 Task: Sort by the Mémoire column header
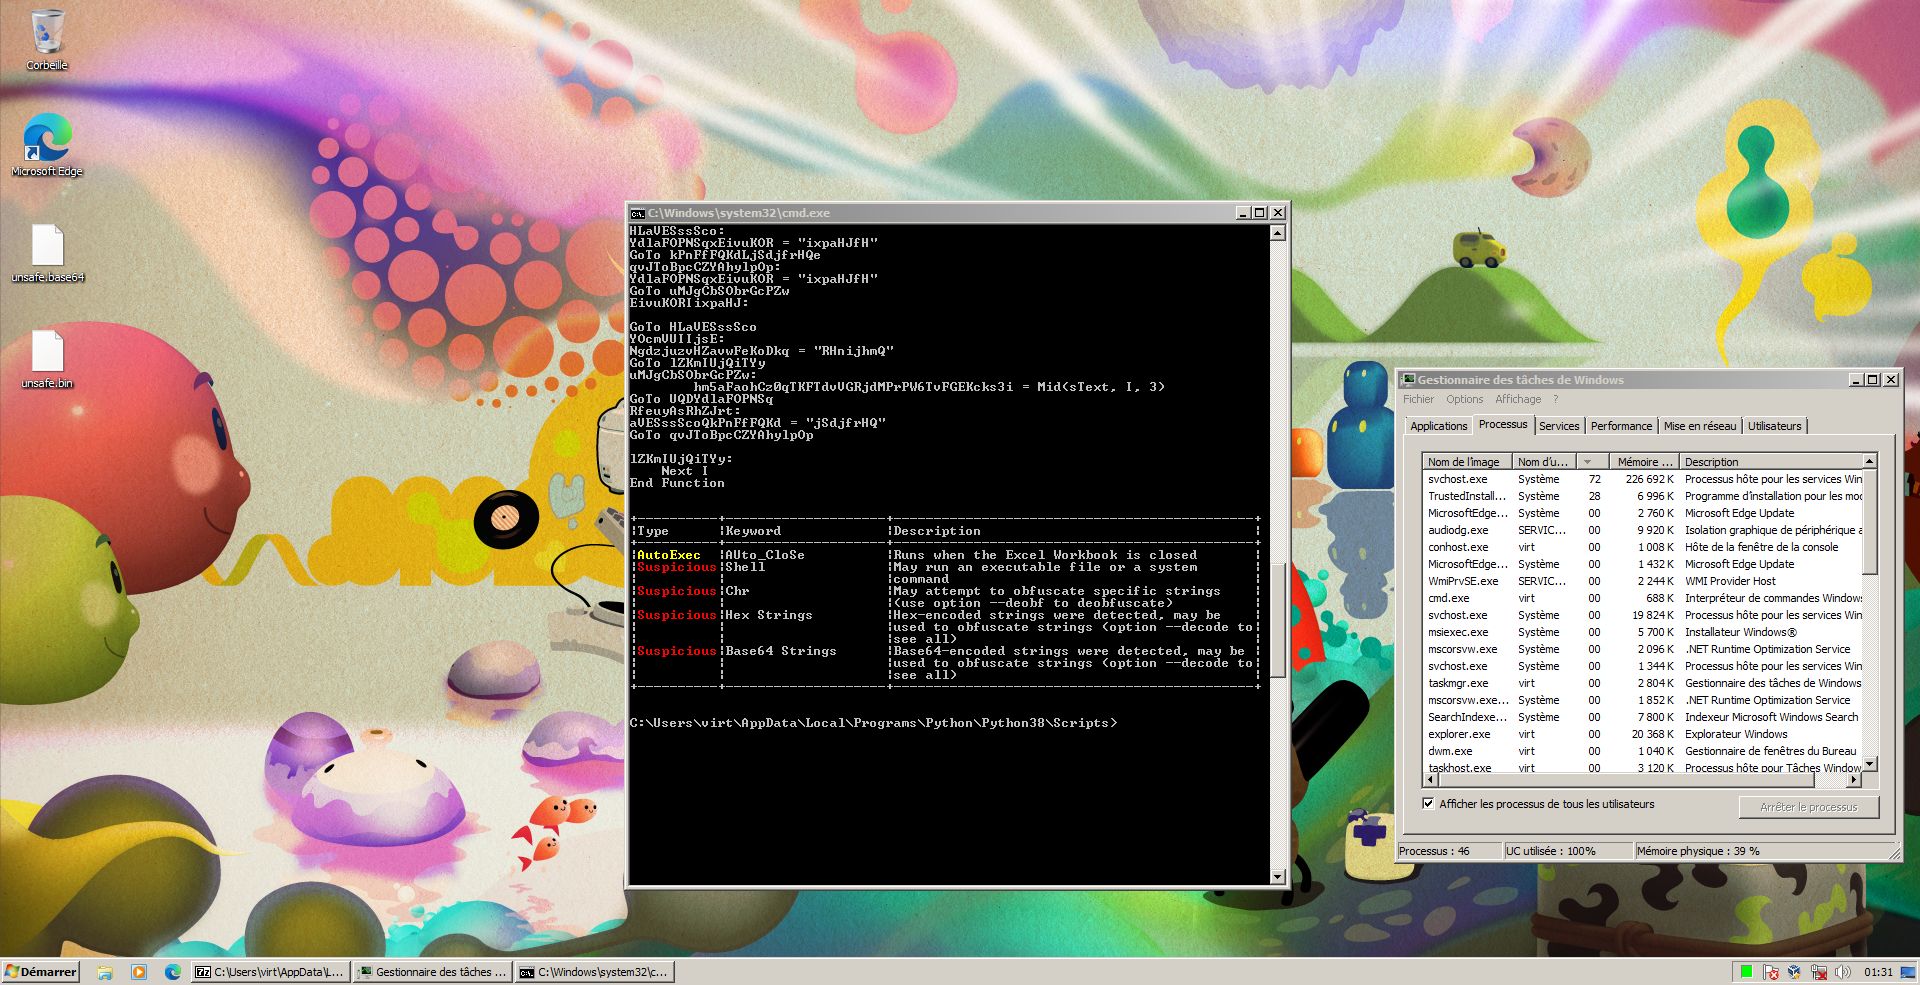click(x=1644, y=462)
